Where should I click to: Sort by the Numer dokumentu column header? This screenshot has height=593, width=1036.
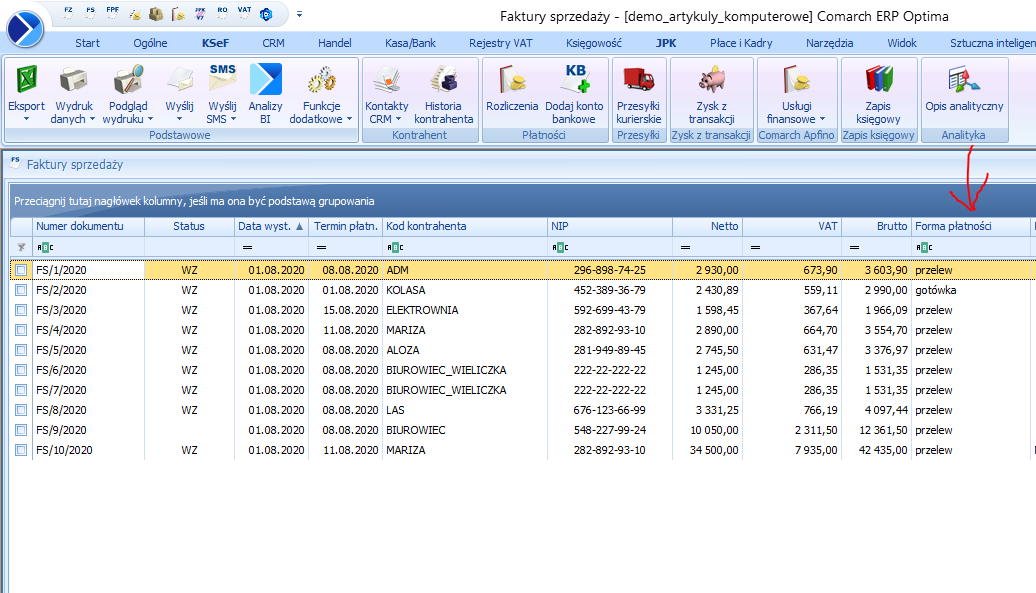[x=88, y=226]
